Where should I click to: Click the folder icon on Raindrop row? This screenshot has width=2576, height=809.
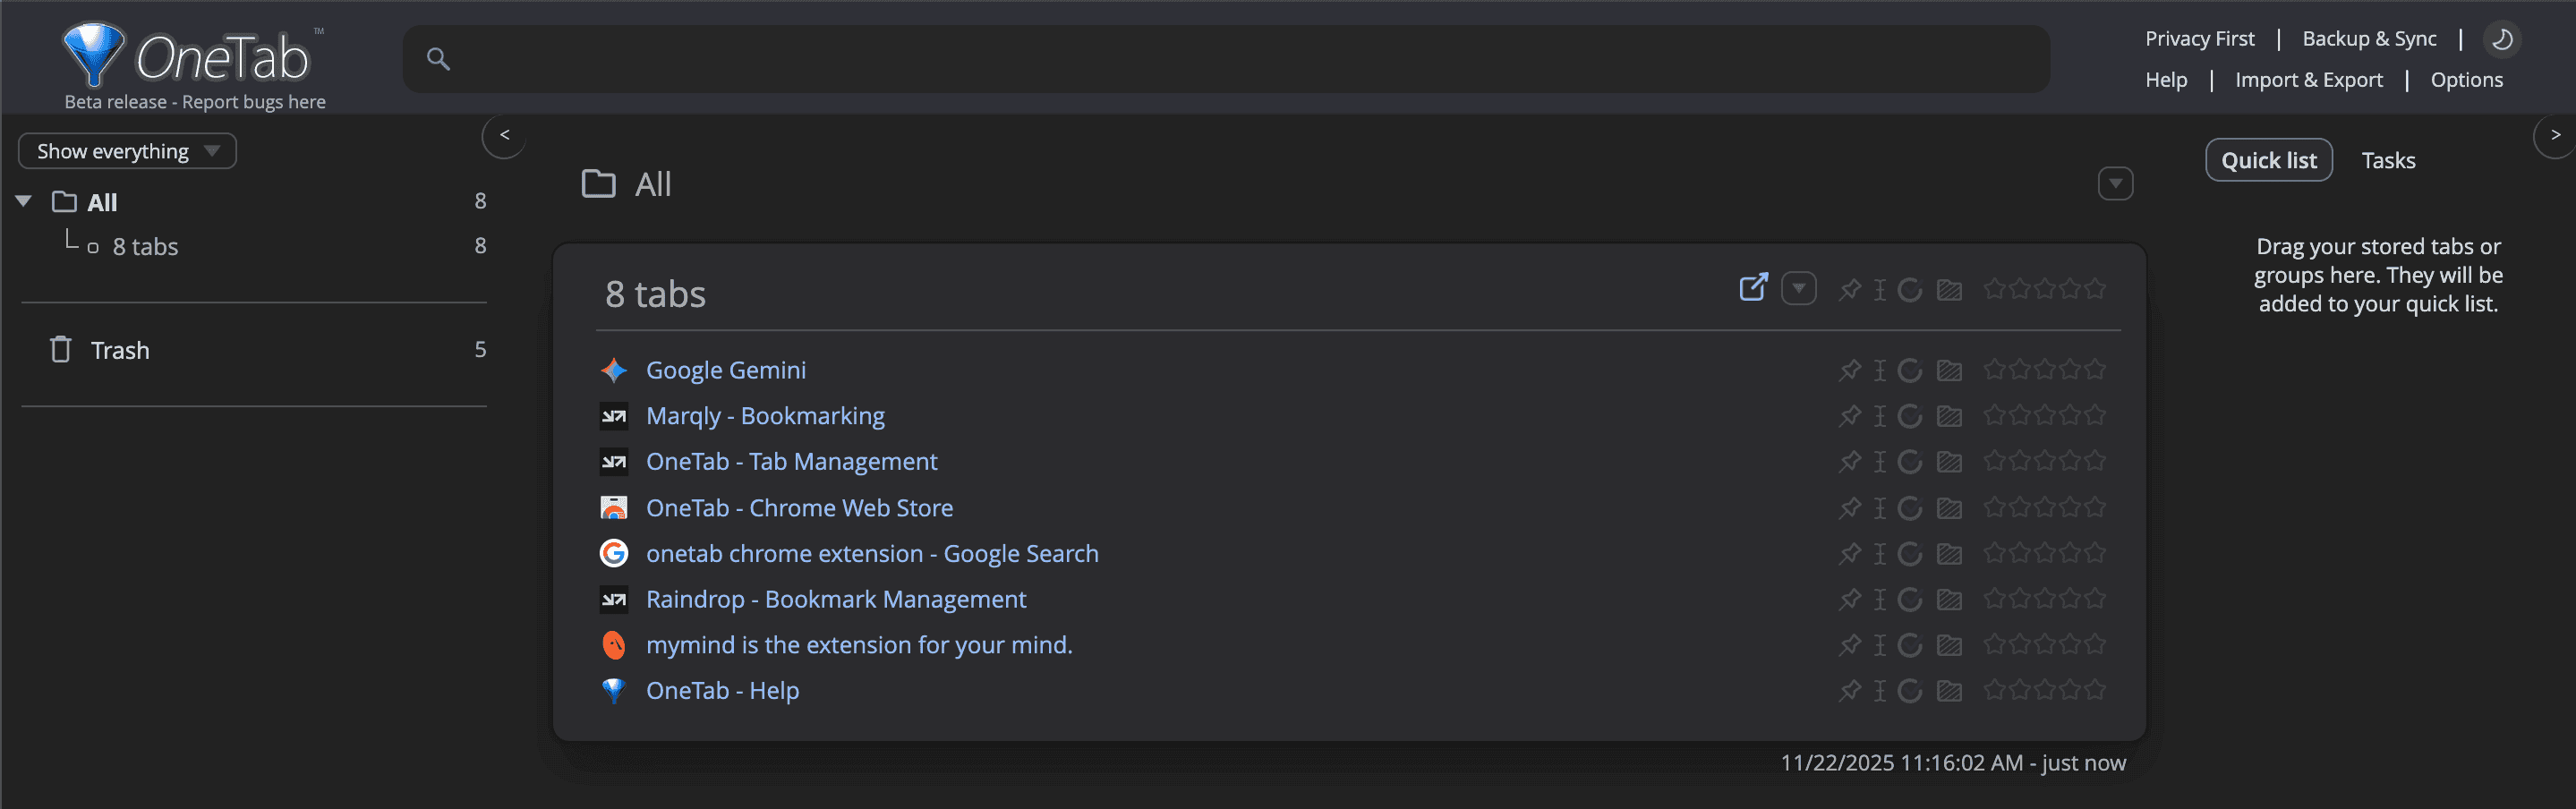pos(1948,599)
